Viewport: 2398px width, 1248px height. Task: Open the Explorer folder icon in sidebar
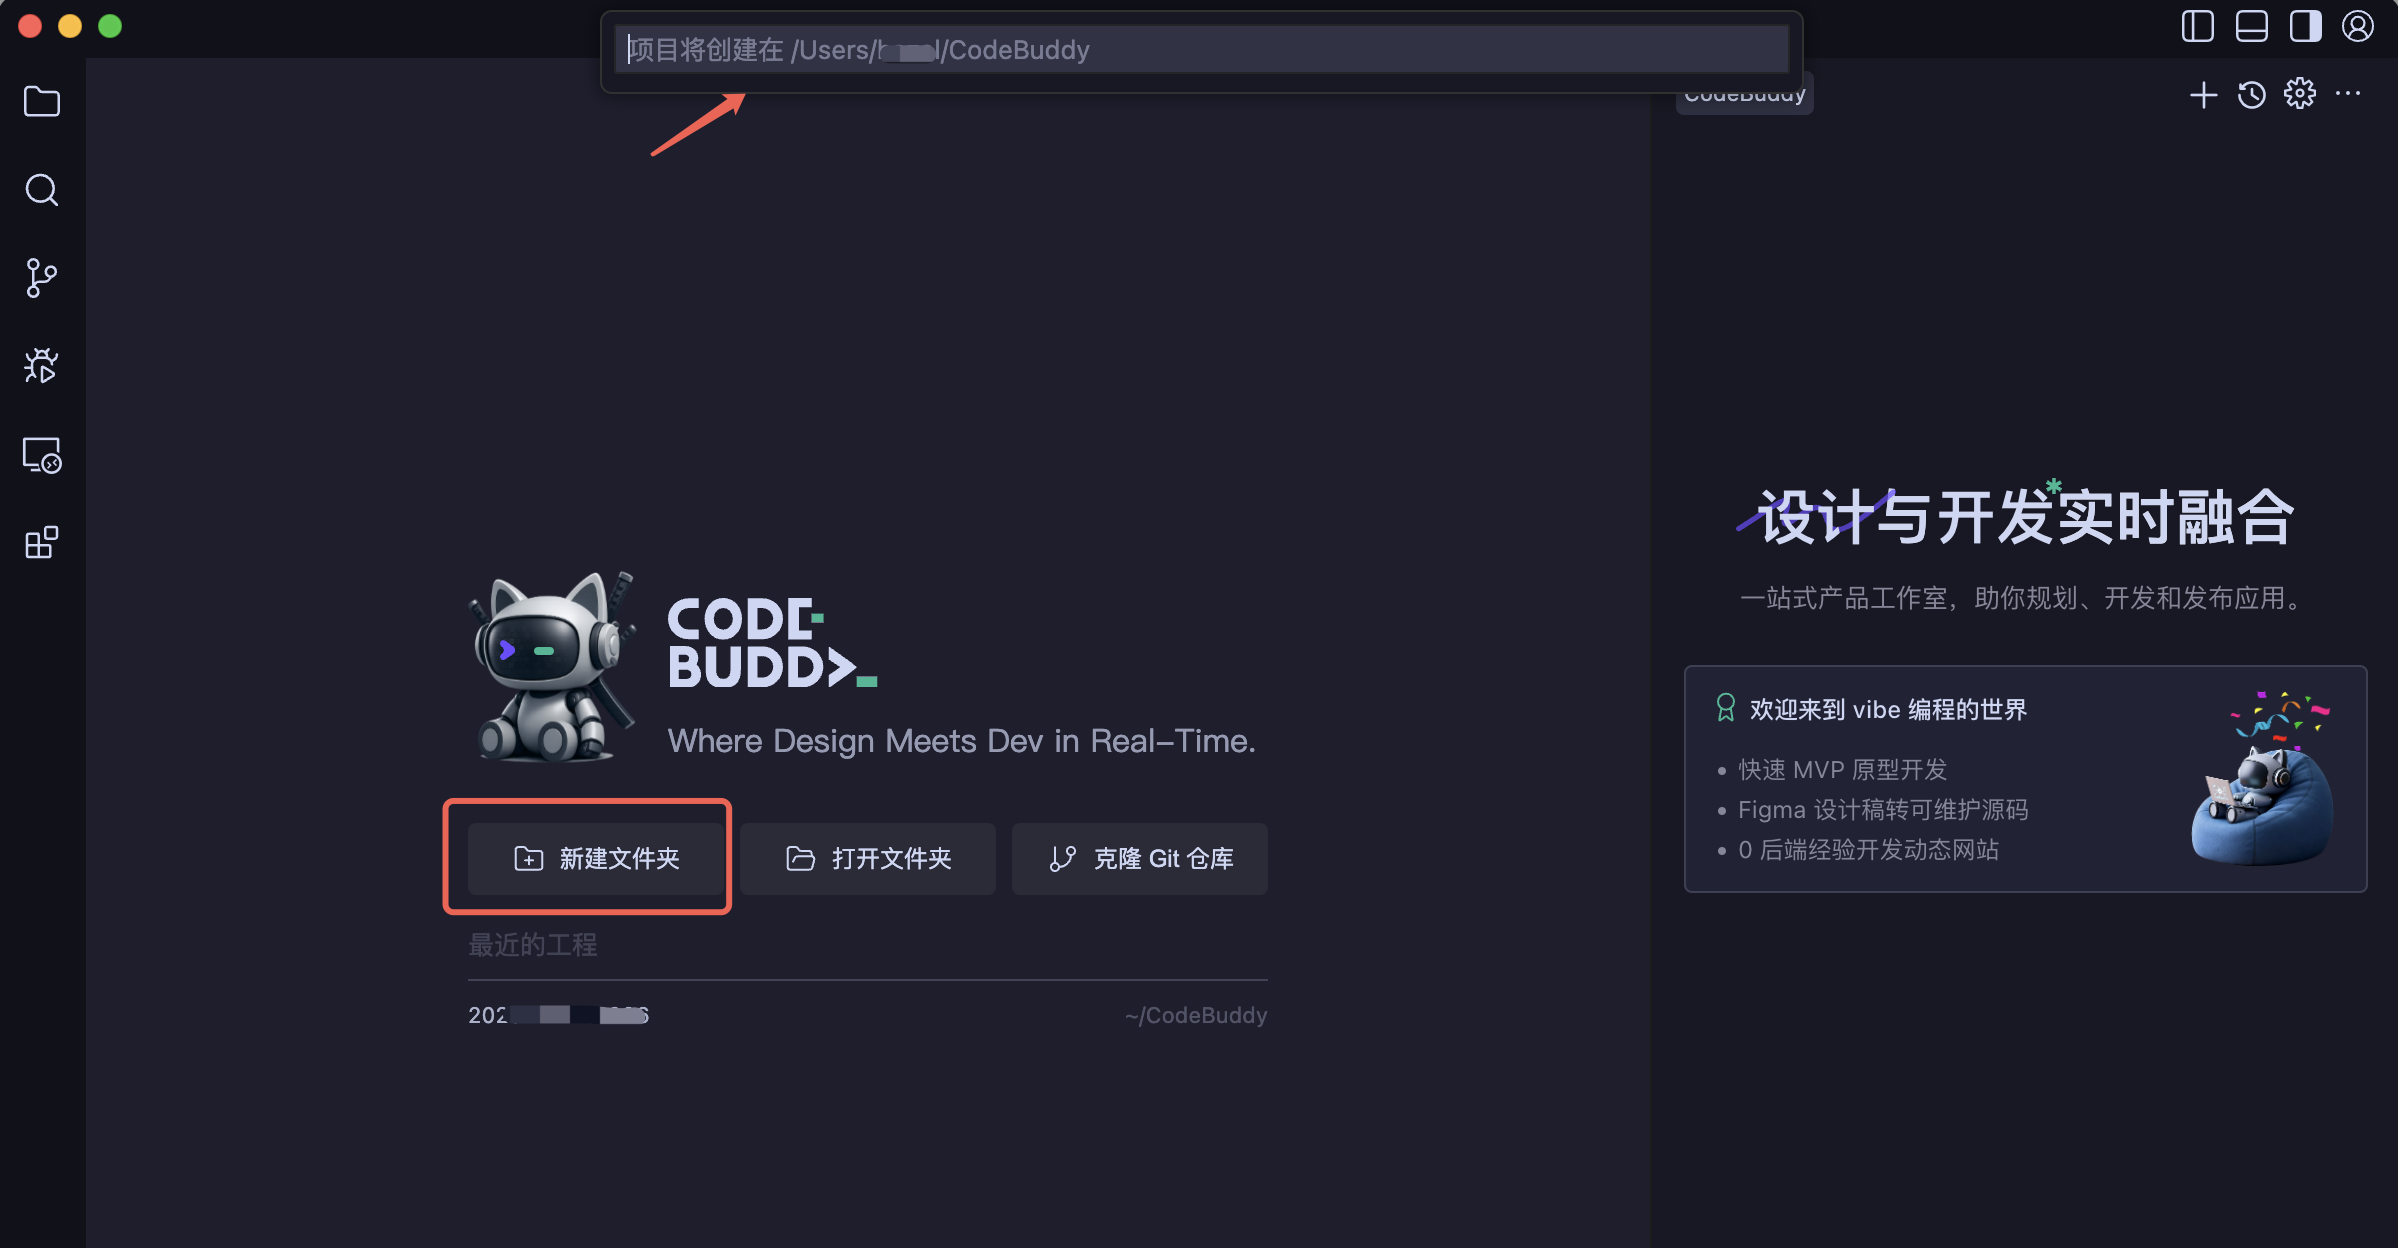click(41, 101)
